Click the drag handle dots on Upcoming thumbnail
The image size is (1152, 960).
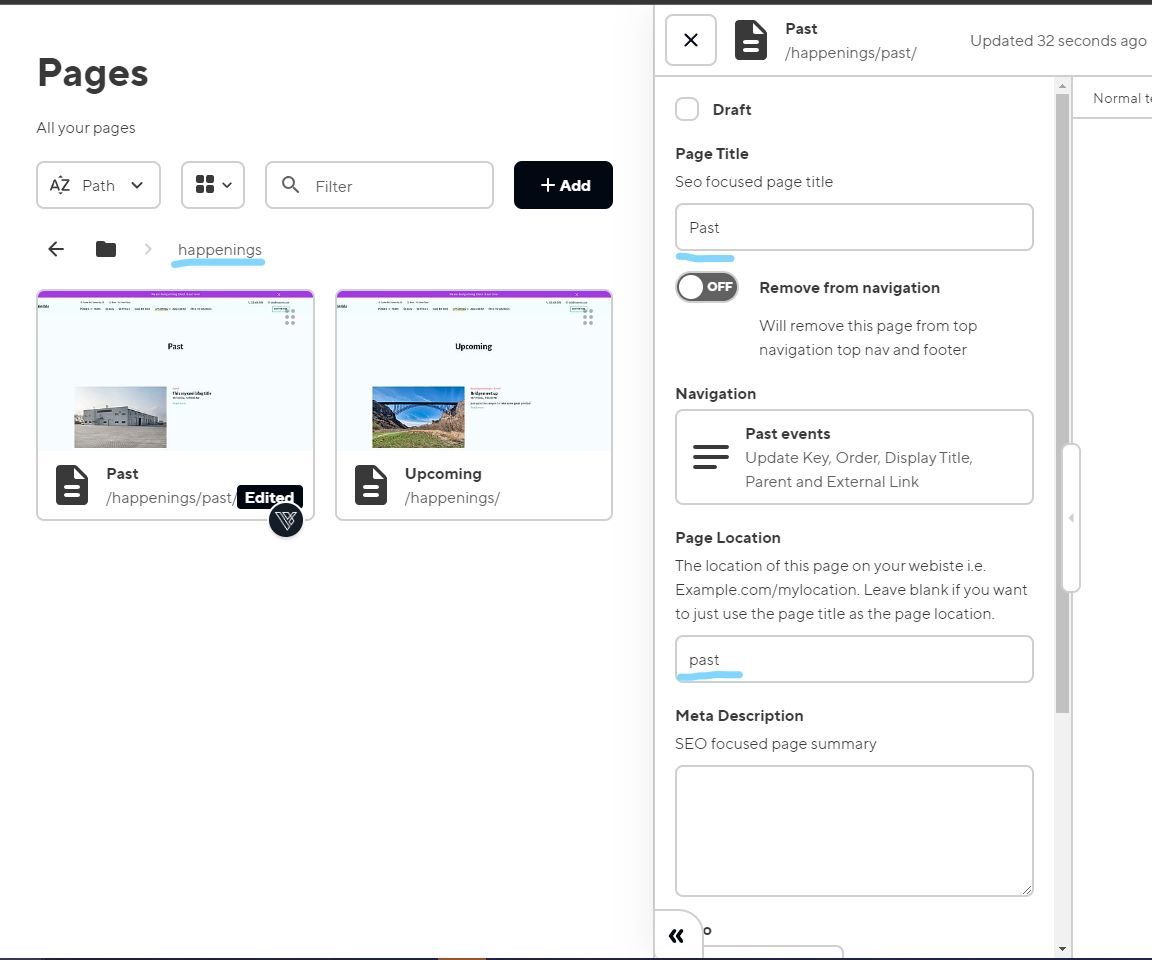tap(588, 317)
